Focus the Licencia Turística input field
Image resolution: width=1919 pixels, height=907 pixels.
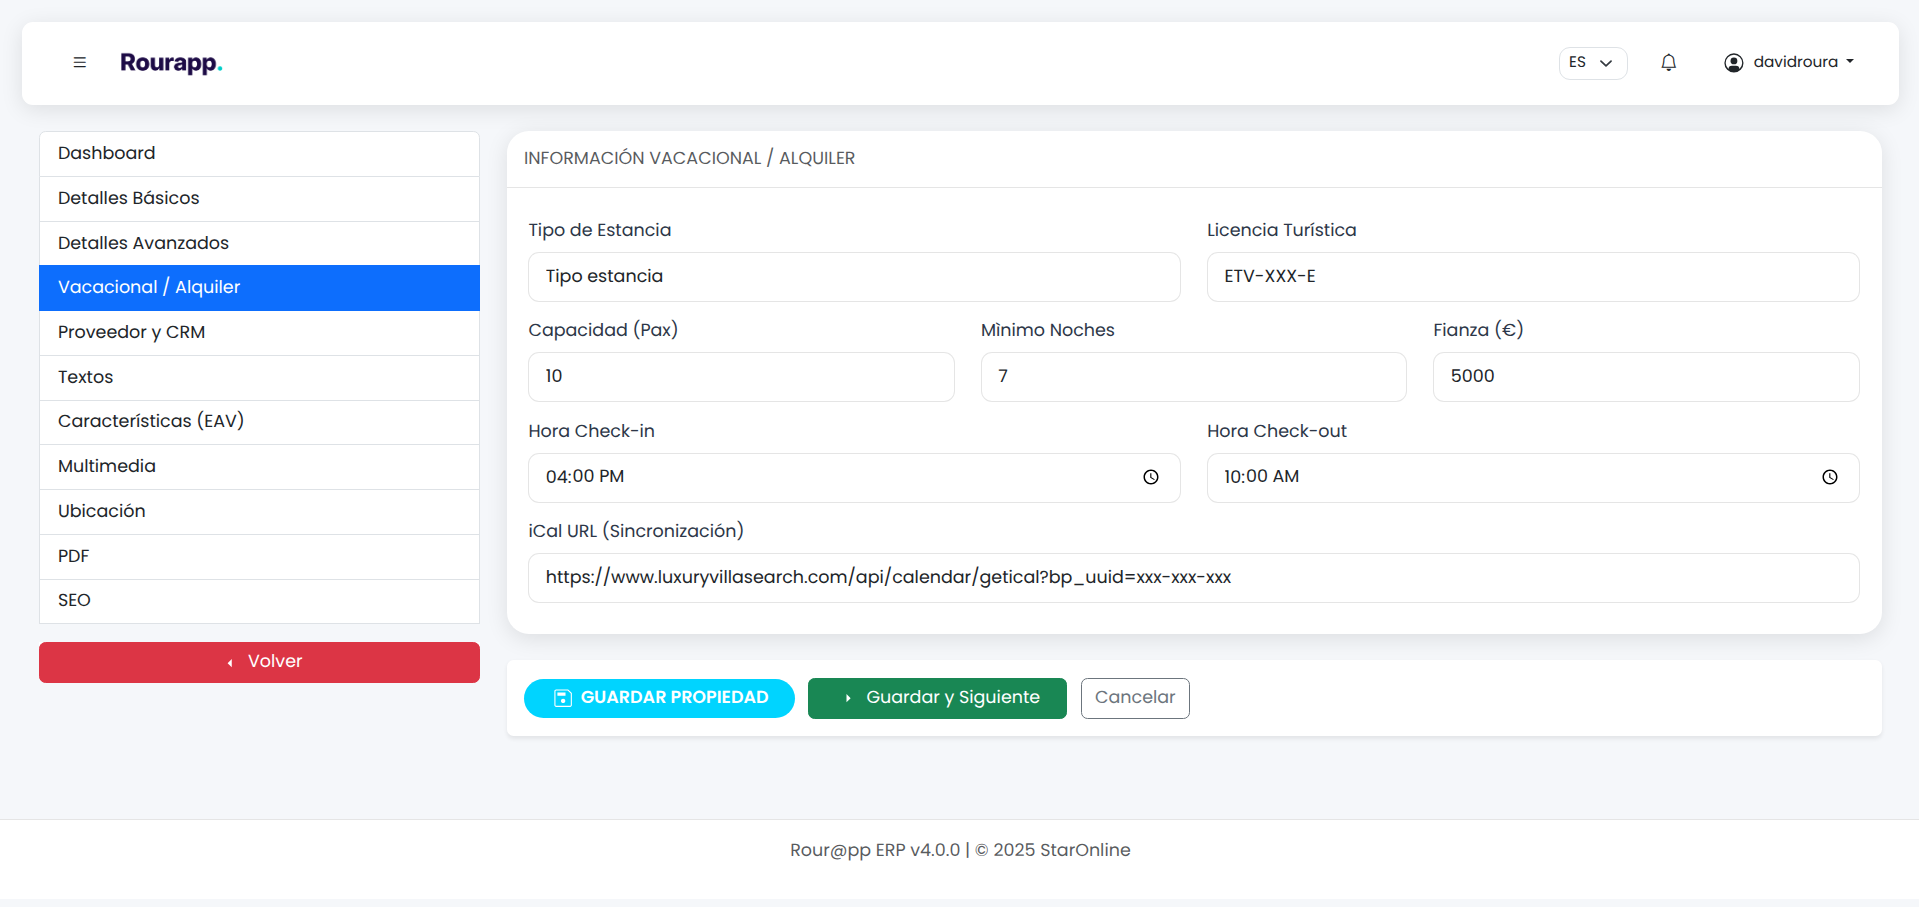point(1533,277)
